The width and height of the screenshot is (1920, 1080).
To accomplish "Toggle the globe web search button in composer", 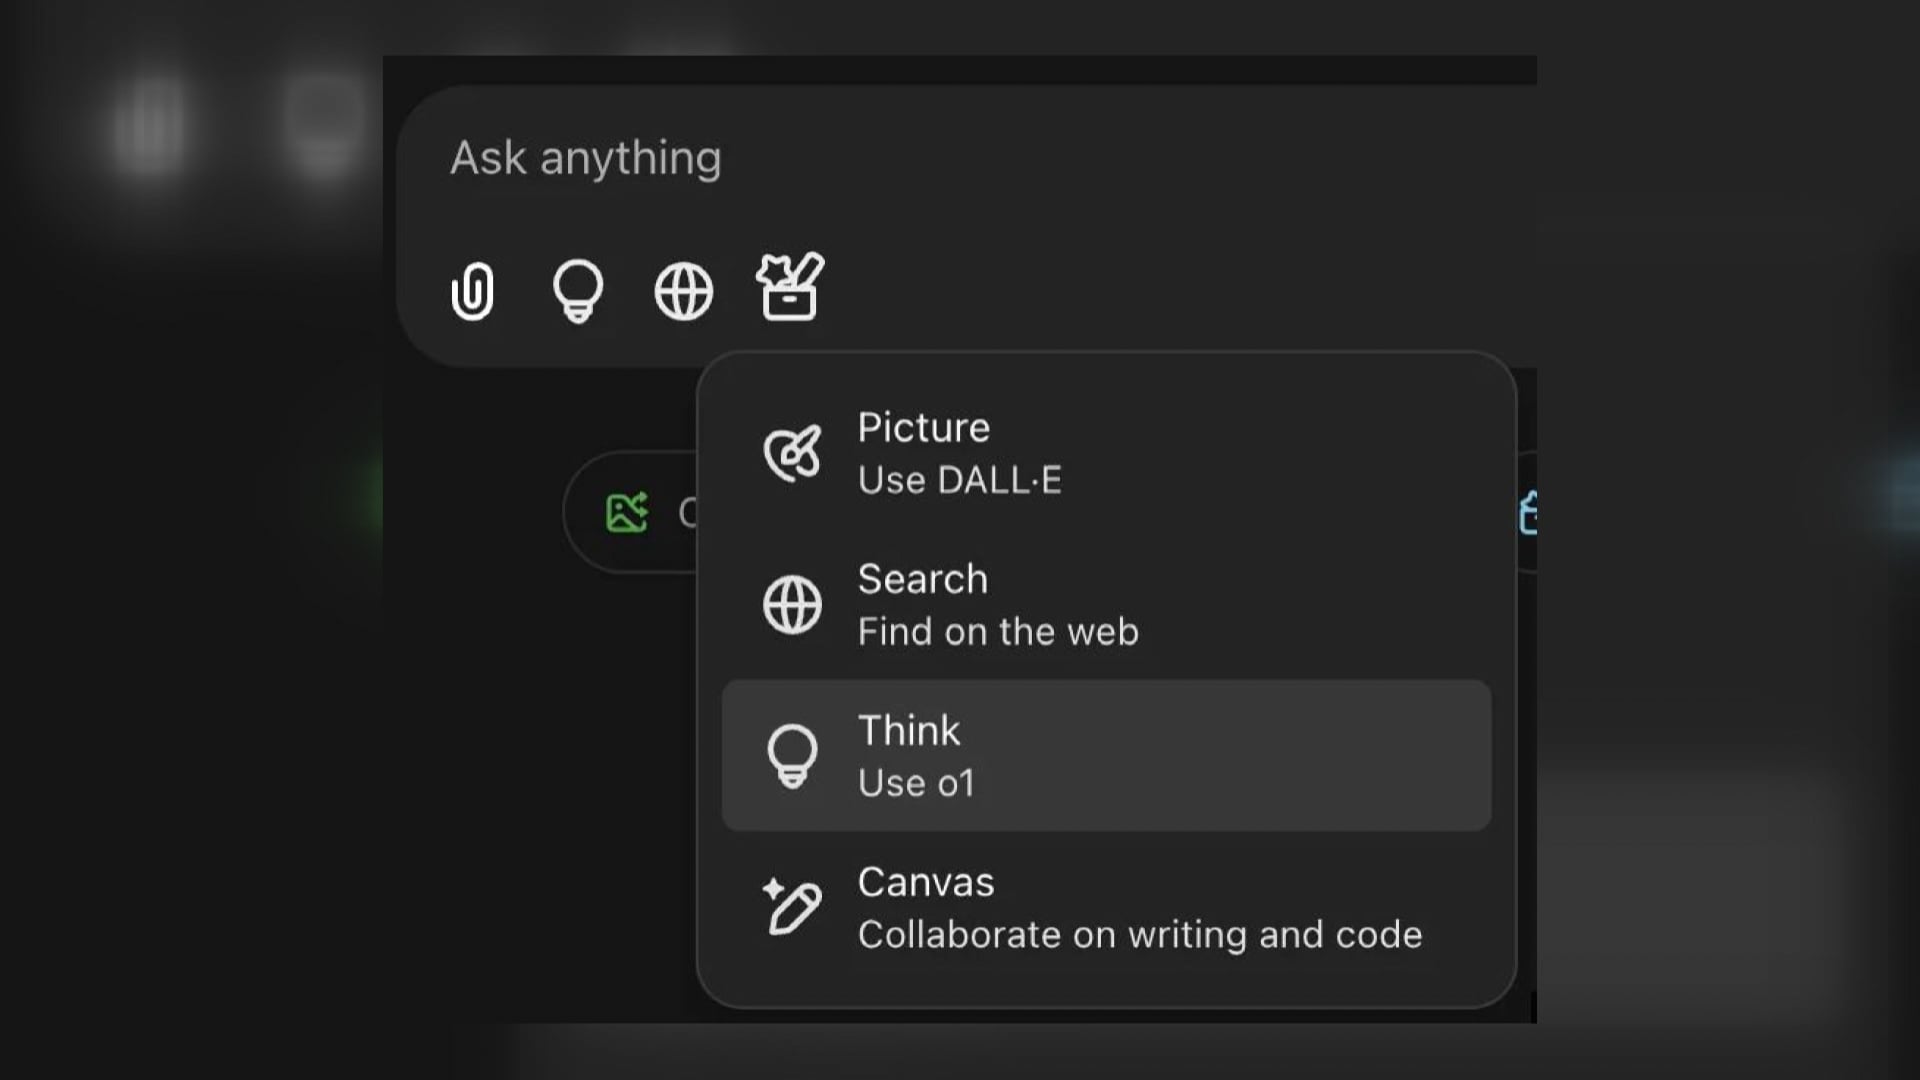I will 684,291.
